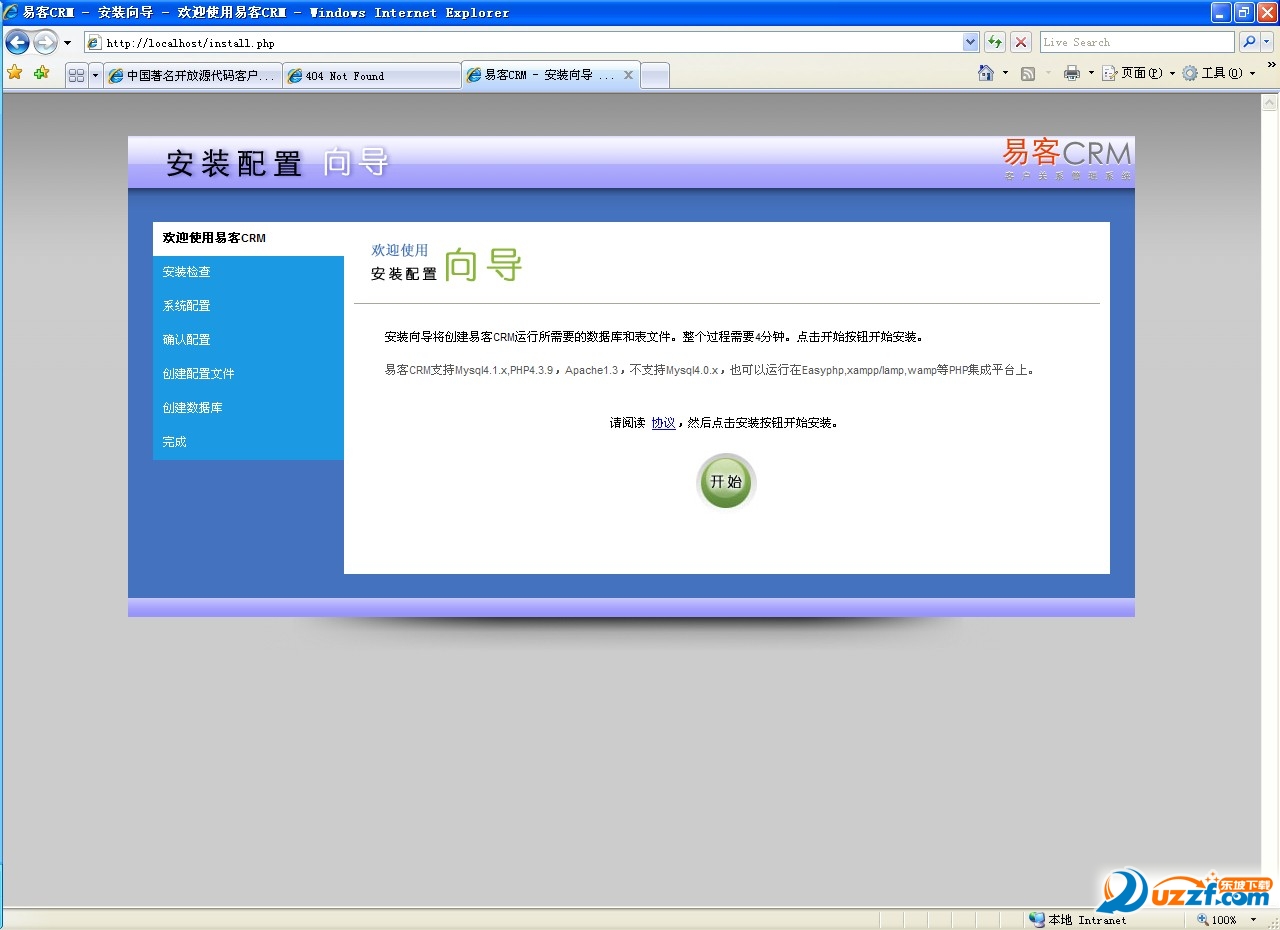Select the 系统配置 step in sidebar
Viewport: 1280px width, 930px height.
[x=248, y=306]
